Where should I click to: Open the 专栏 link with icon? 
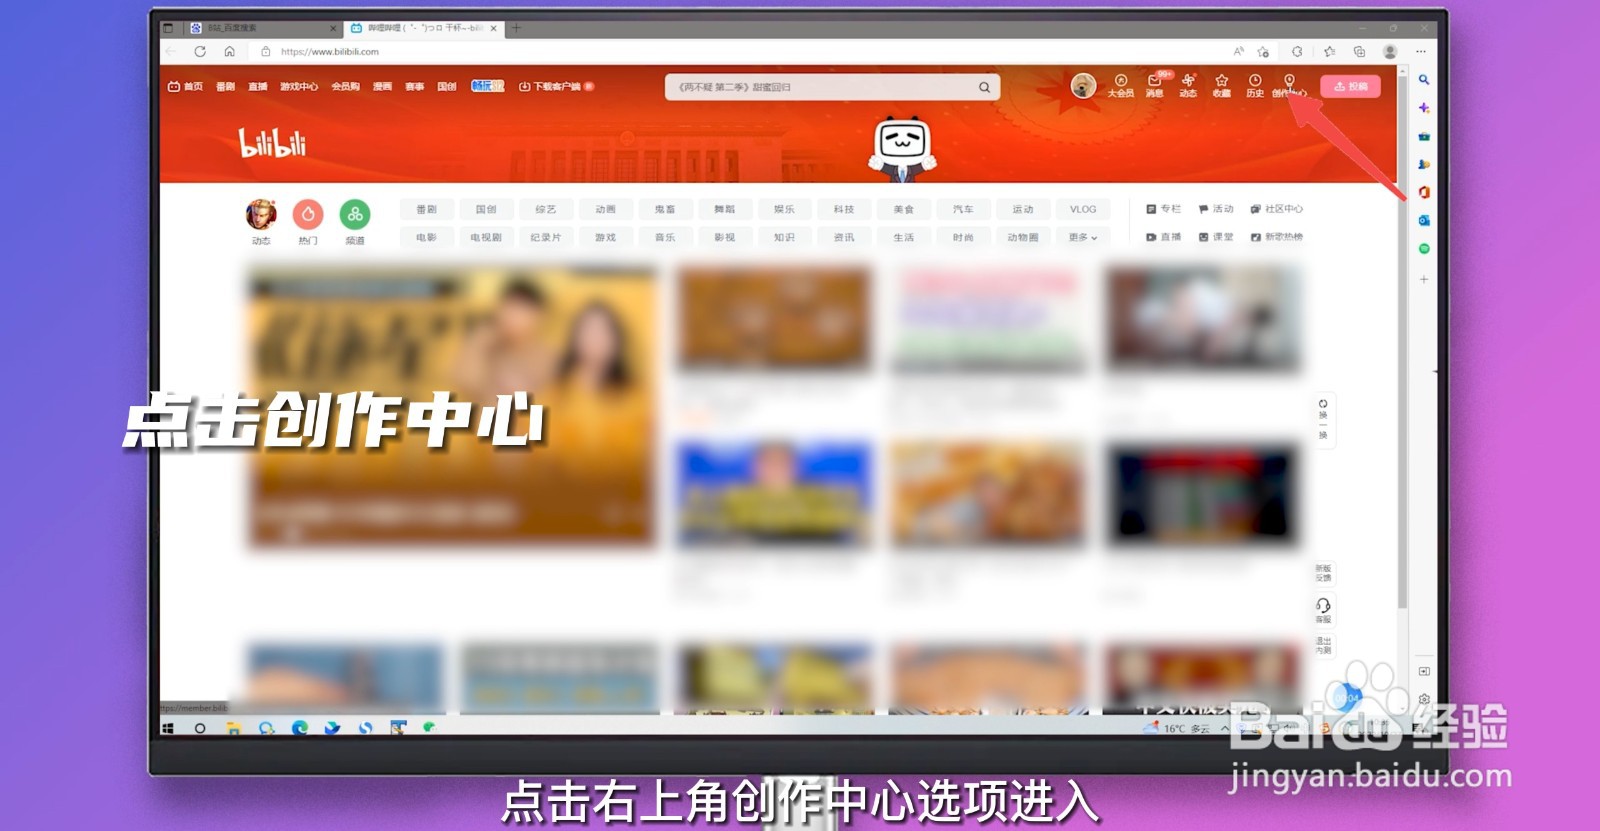pyautogui.click(x=1164, y=209)
